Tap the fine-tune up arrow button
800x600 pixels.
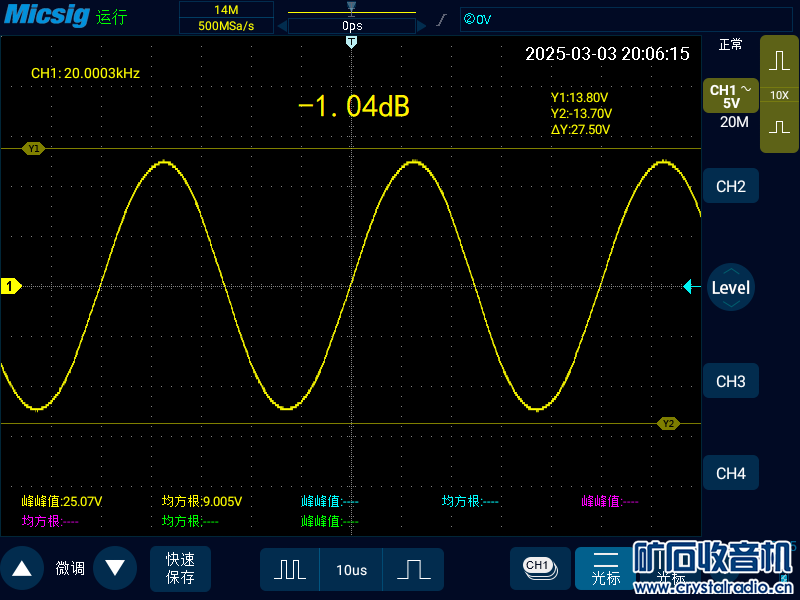click(22, 568)
